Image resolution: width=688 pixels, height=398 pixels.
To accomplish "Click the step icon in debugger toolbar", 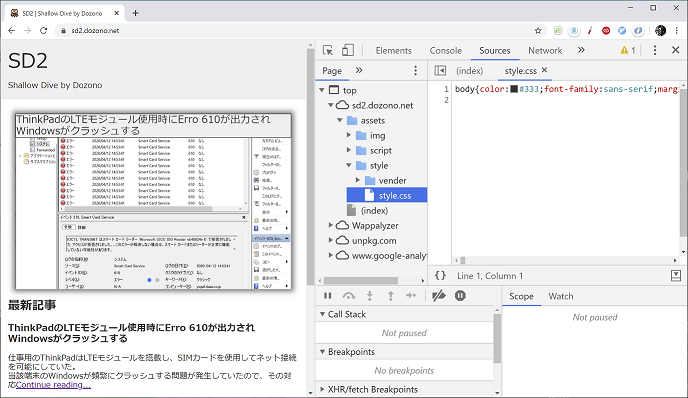I will [411, 295].
